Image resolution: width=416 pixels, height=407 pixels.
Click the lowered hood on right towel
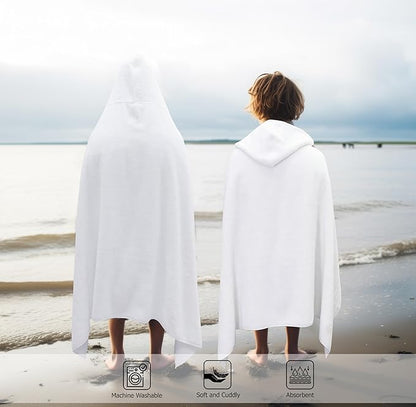[x=275, y=143]
